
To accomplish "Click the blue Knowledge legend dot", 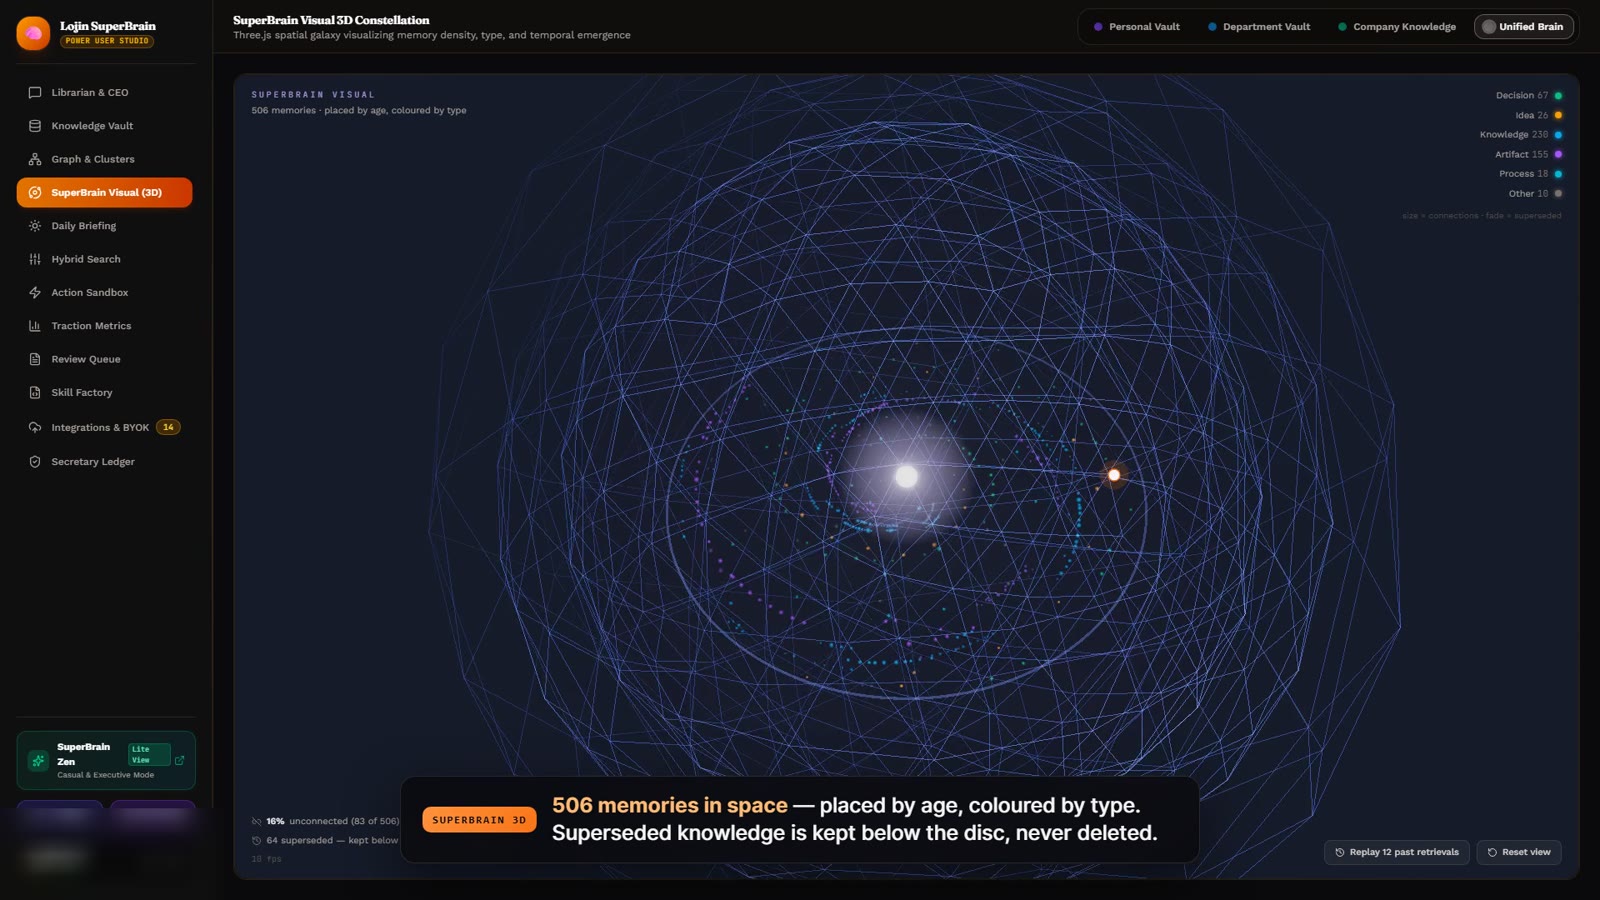I will click(1558, 135).
